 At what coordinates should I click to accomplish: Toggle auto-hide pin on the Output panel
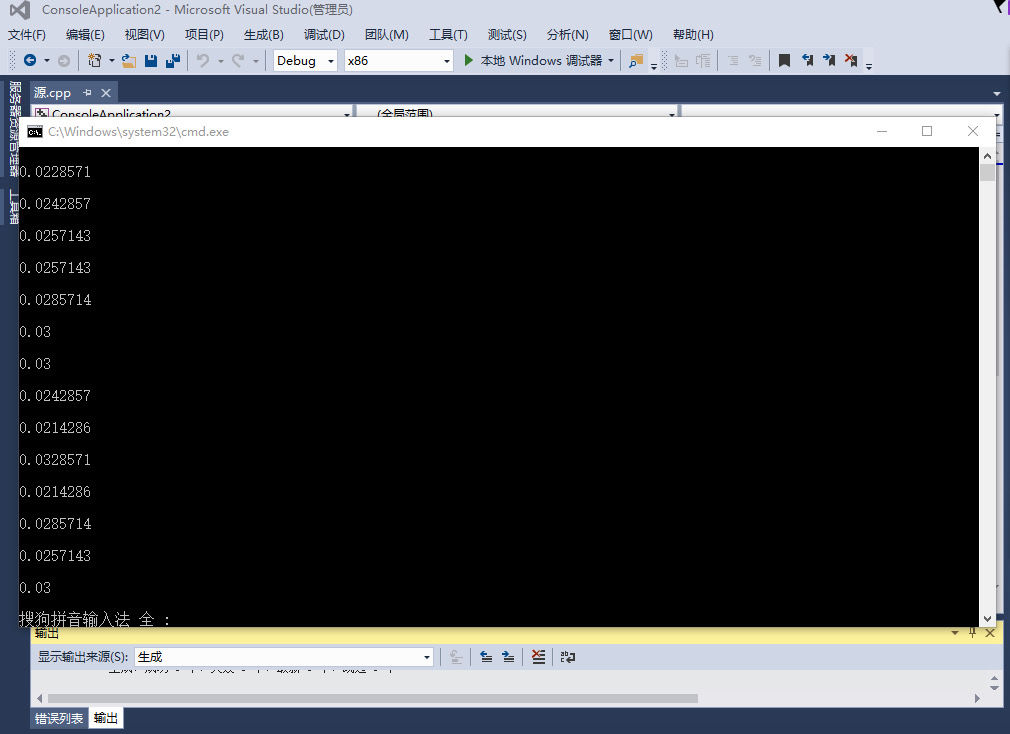[x=972, y=633]
